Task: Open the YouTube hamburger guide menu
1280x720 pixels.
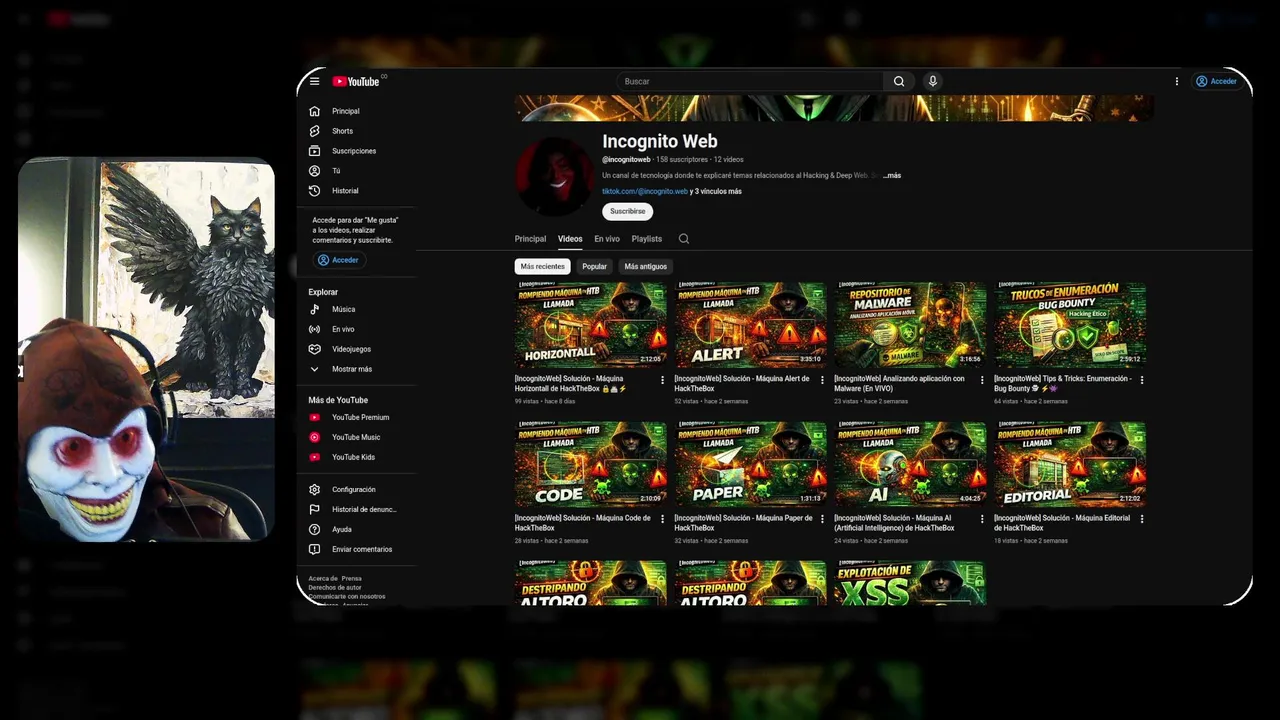Action: click(x=314, y=81)
